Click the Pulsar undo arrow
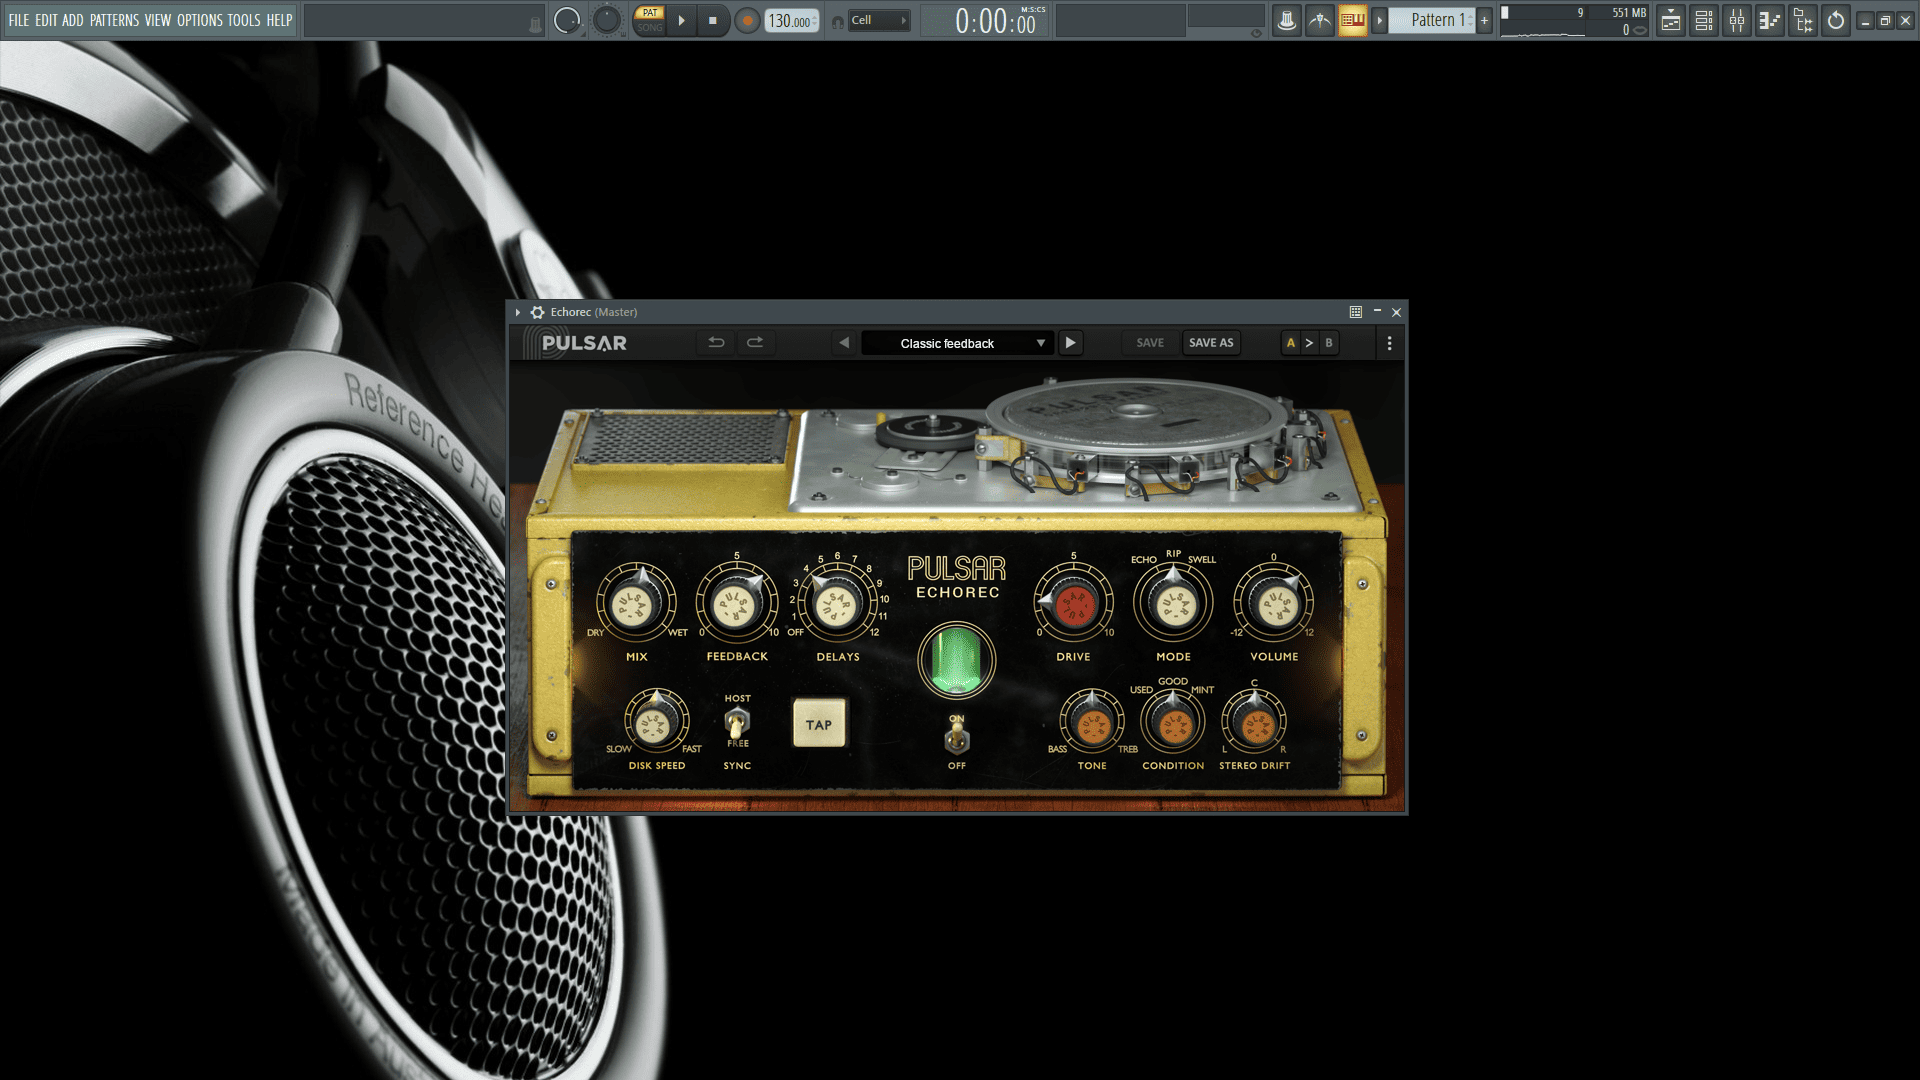Image resolution: width=1920 pixels, height=1080 pixels. 716,343
